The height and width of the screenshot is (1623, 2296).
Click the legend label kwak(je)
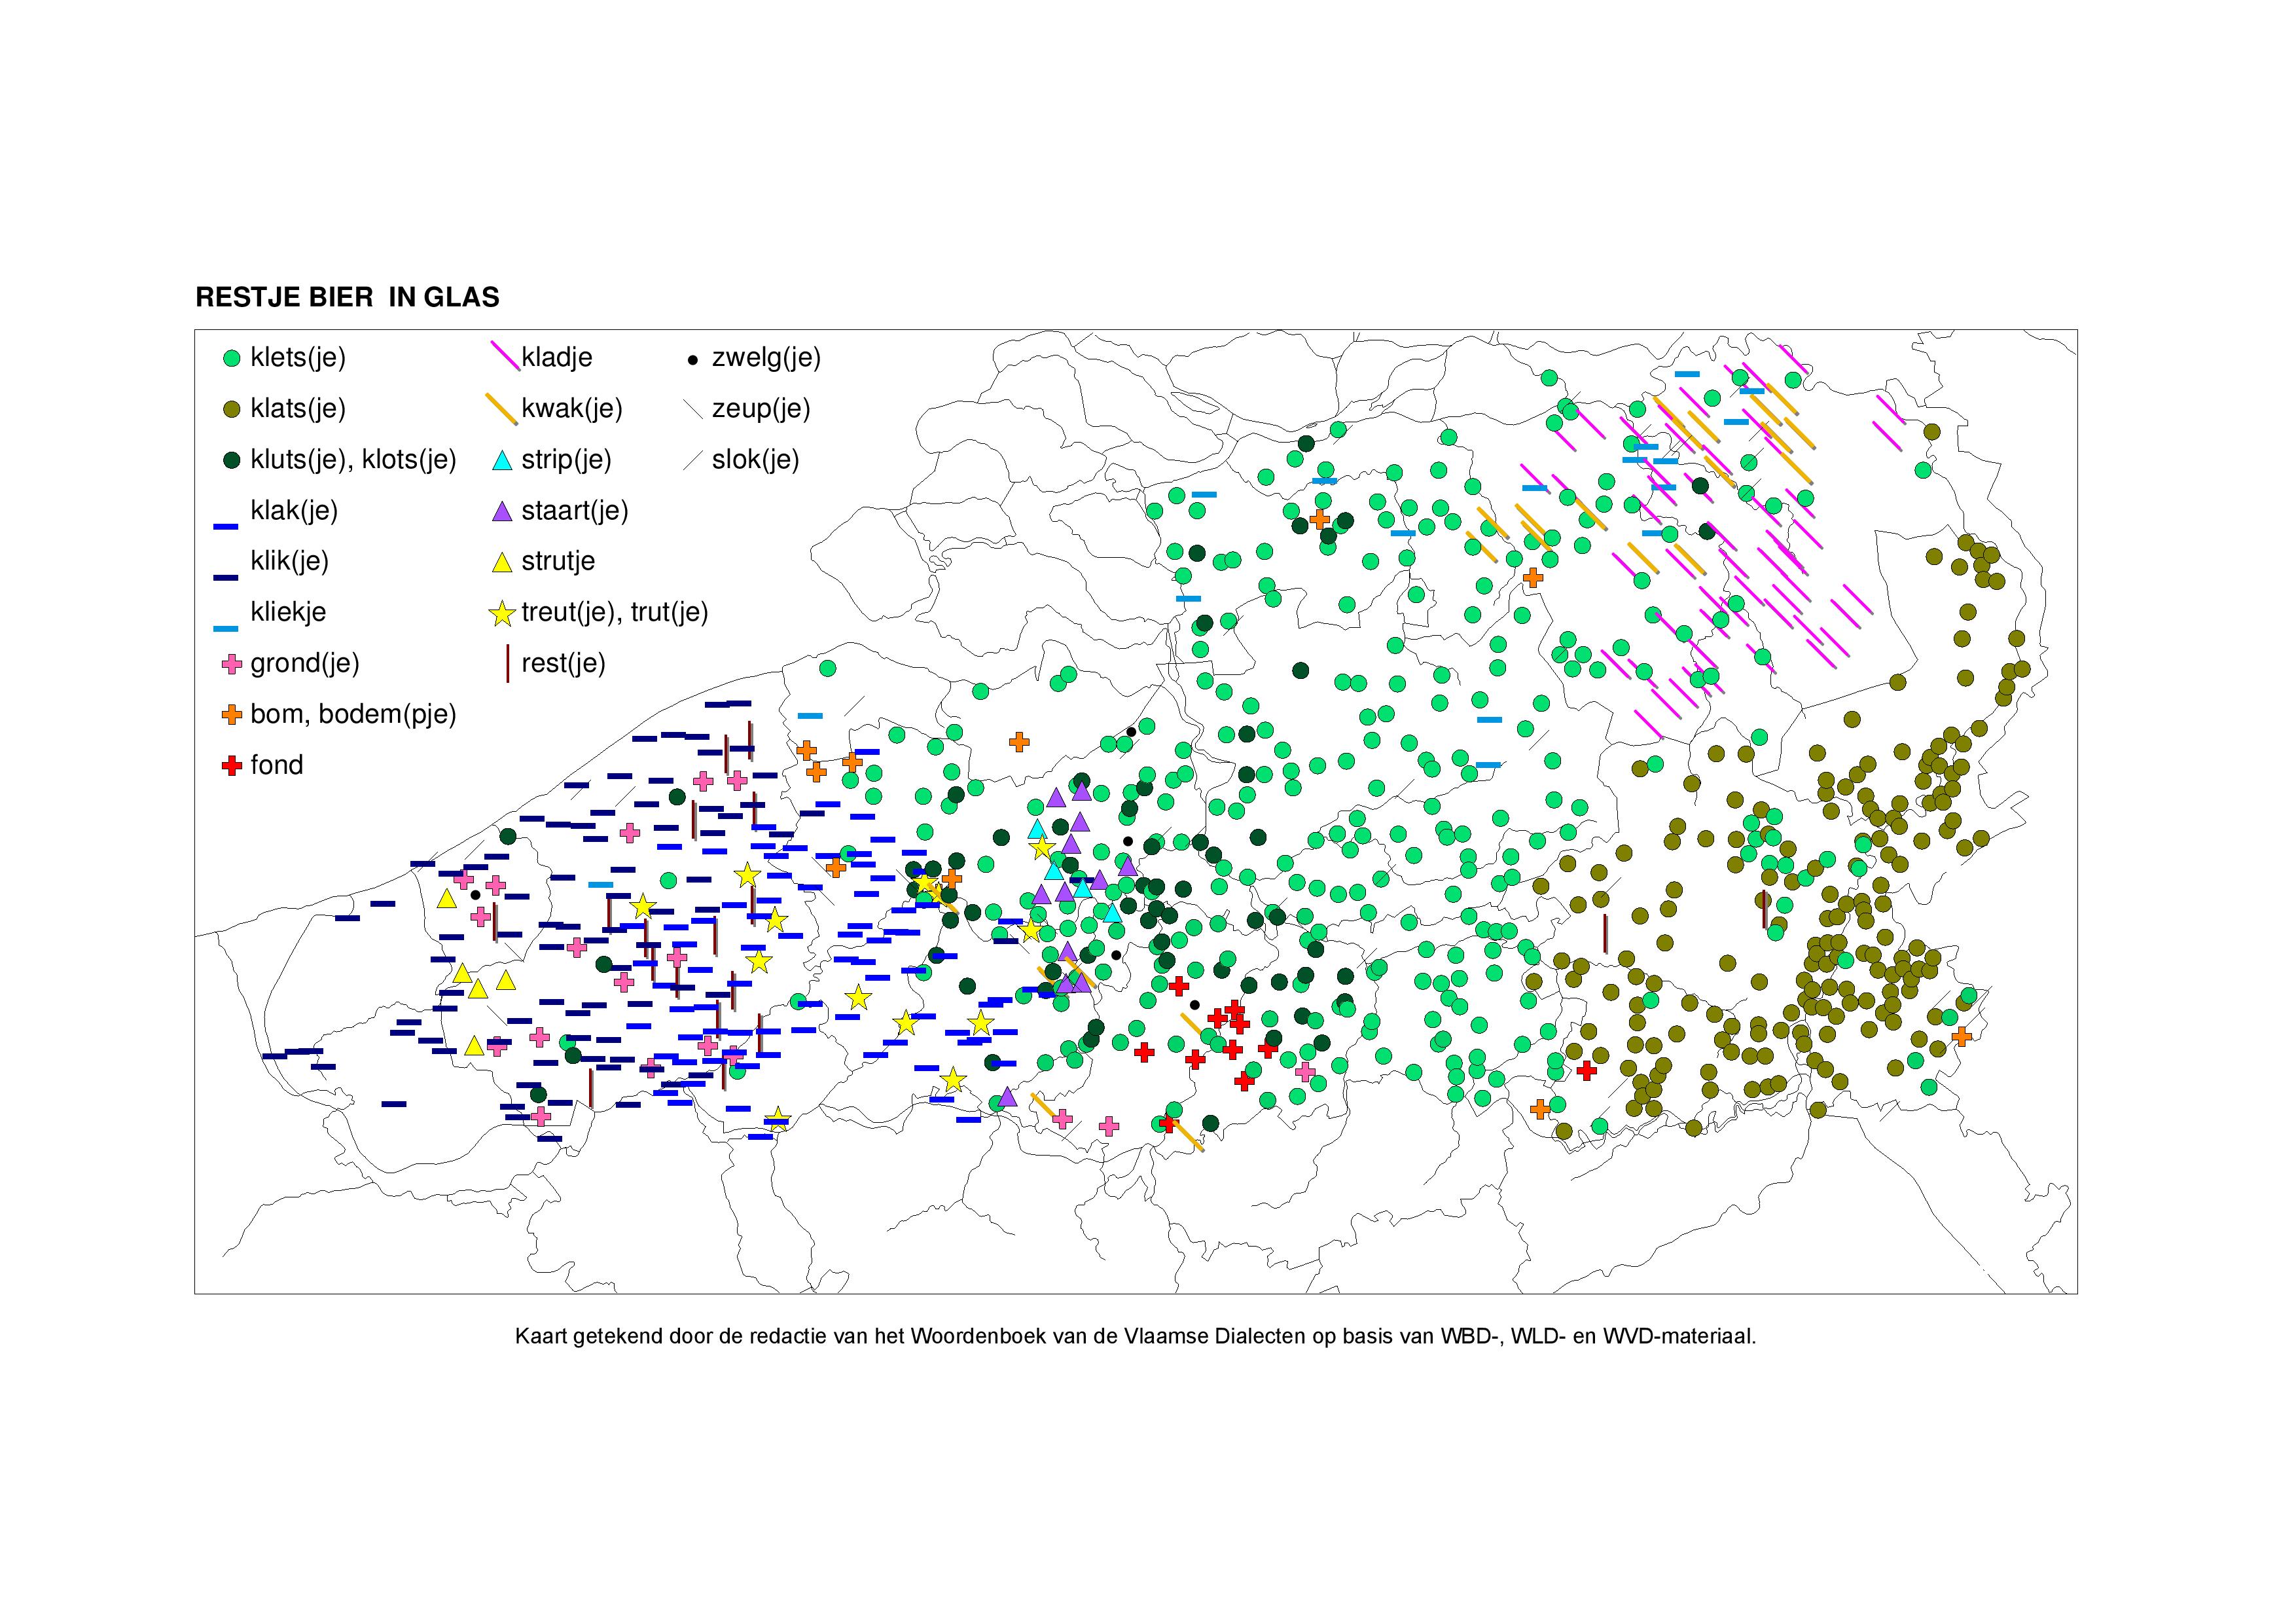point(572,409)
